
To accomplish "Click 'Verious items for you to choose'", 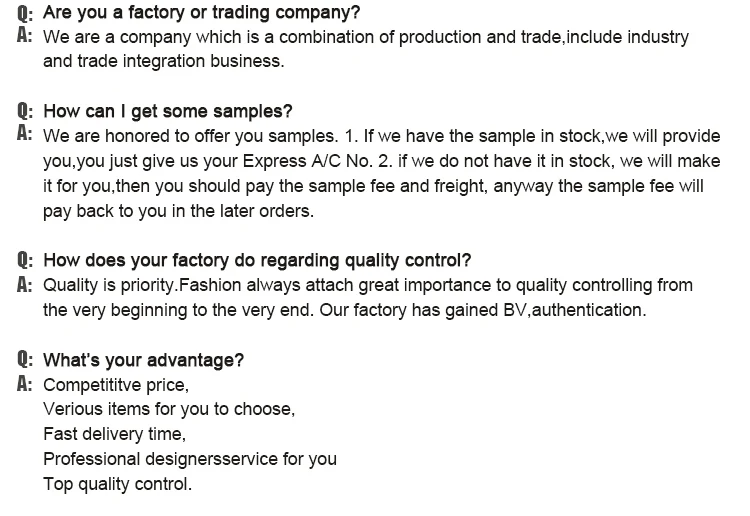I will click(169, 409).
